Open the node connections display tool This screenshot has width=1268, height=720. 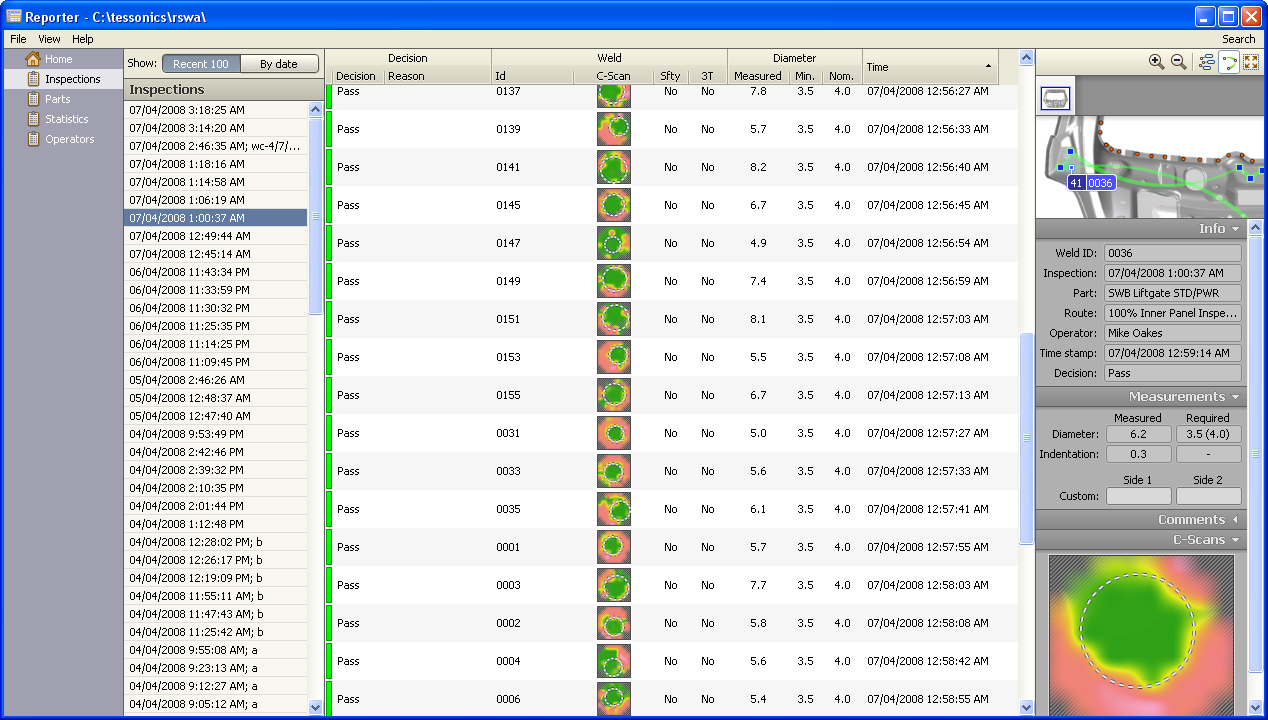pyautogui.click(x=1206, y=62)
